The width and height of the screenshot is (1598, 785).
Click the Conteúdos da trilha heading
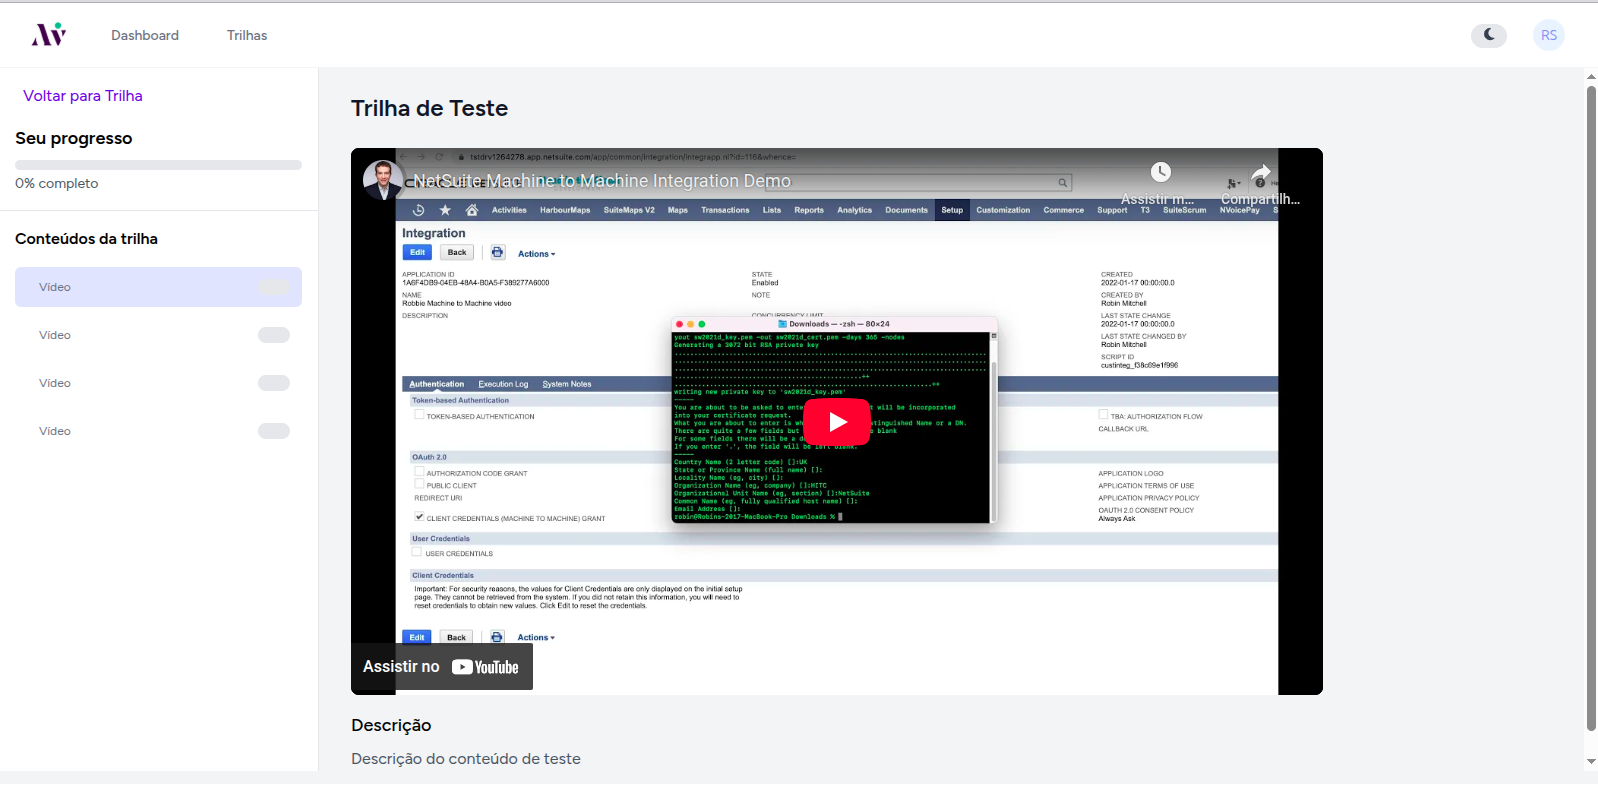click(x=86, y=239)
